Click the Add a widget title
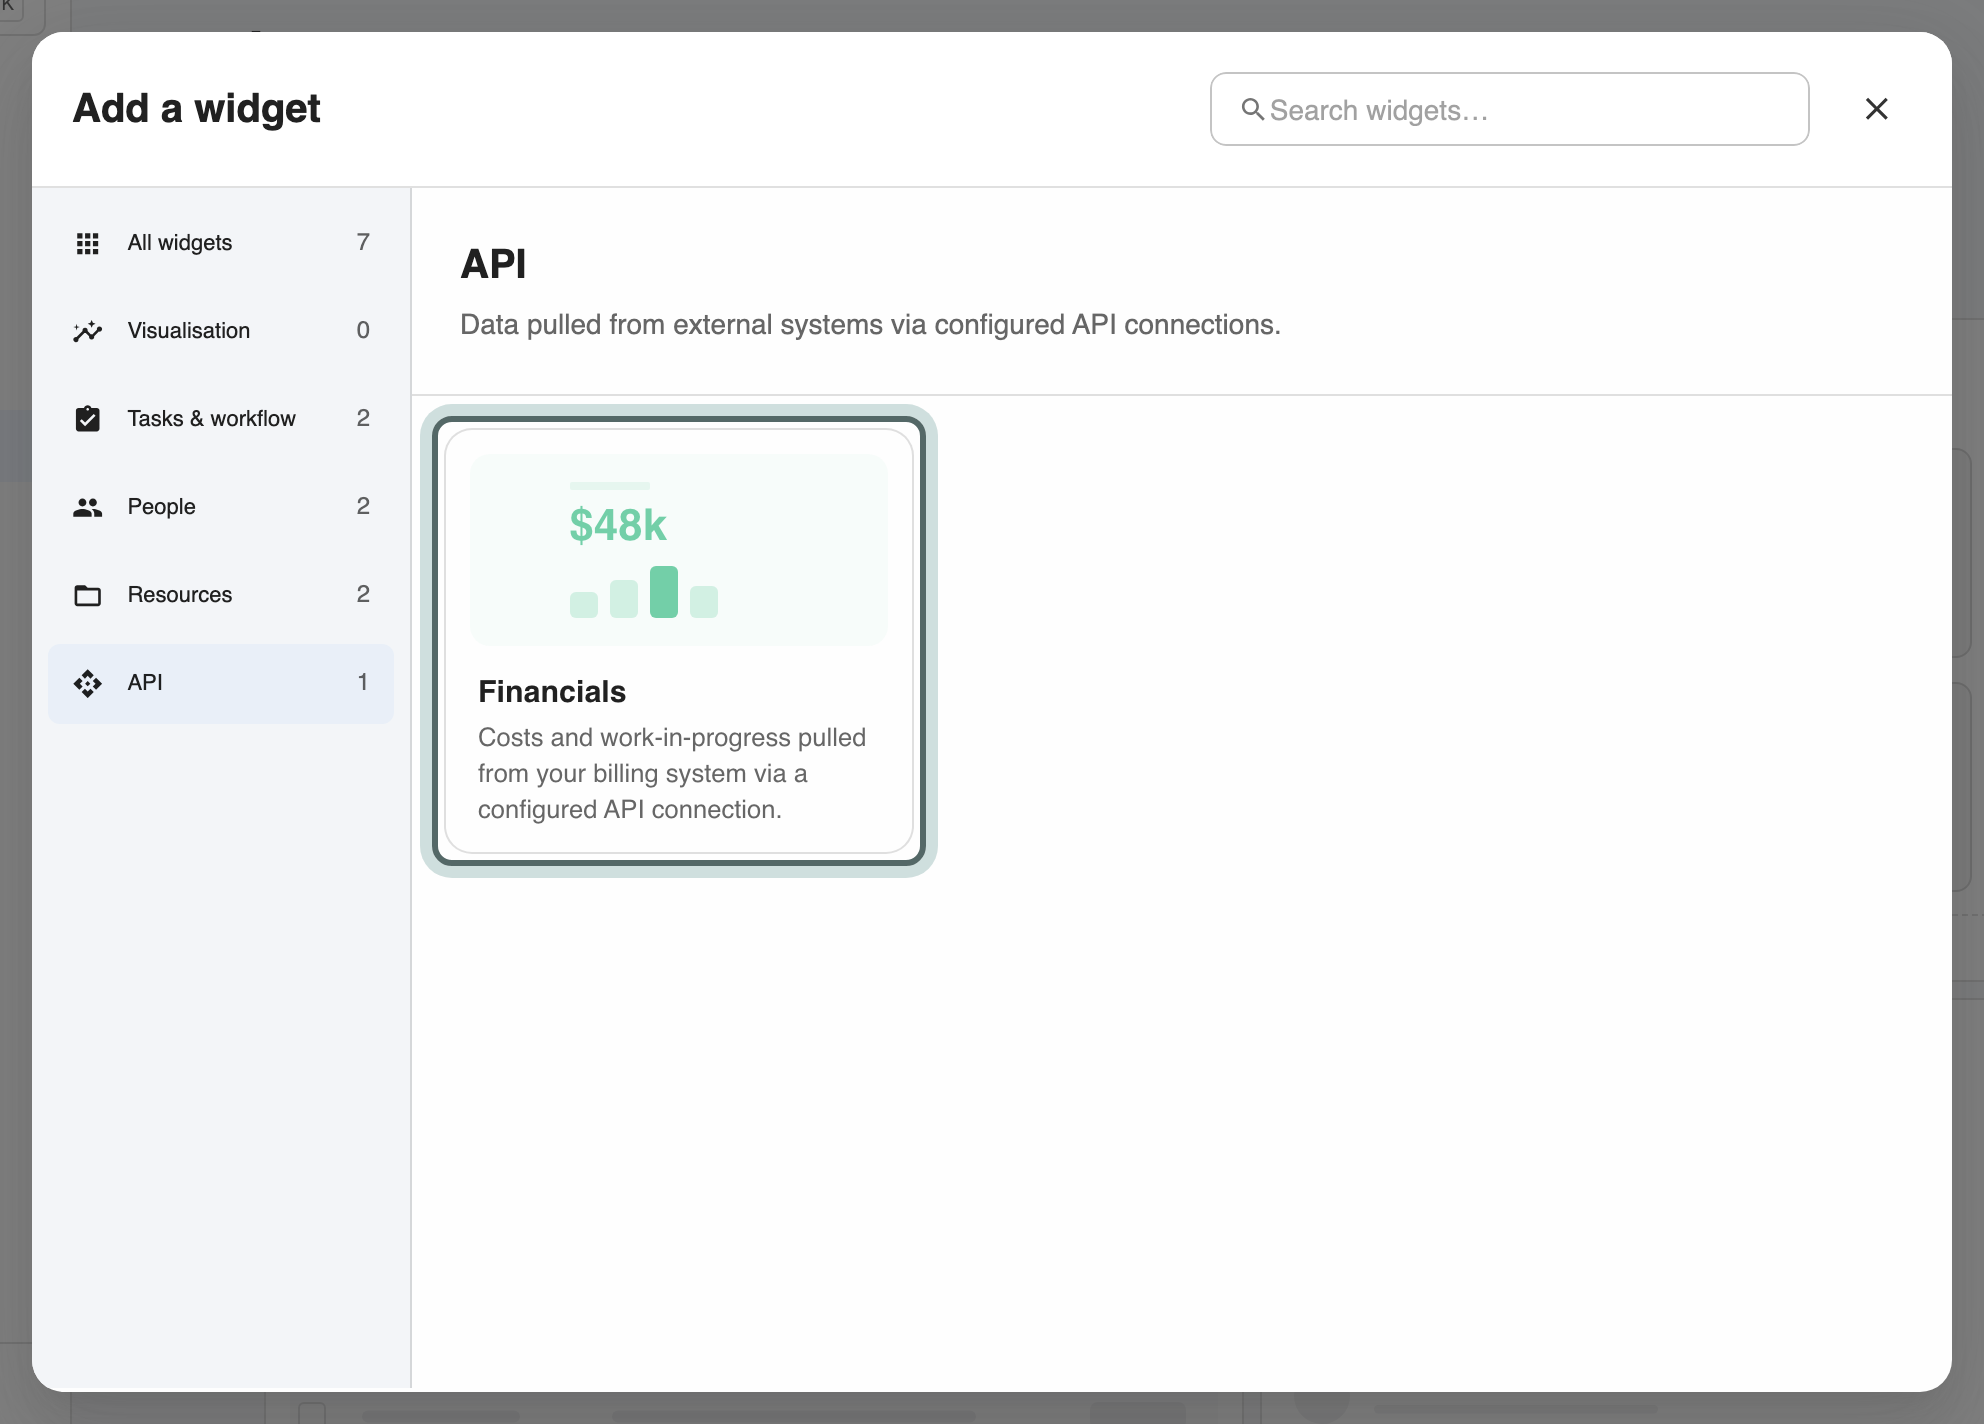The height and width of the screenshot is (1424, 1984). [197, 109]
